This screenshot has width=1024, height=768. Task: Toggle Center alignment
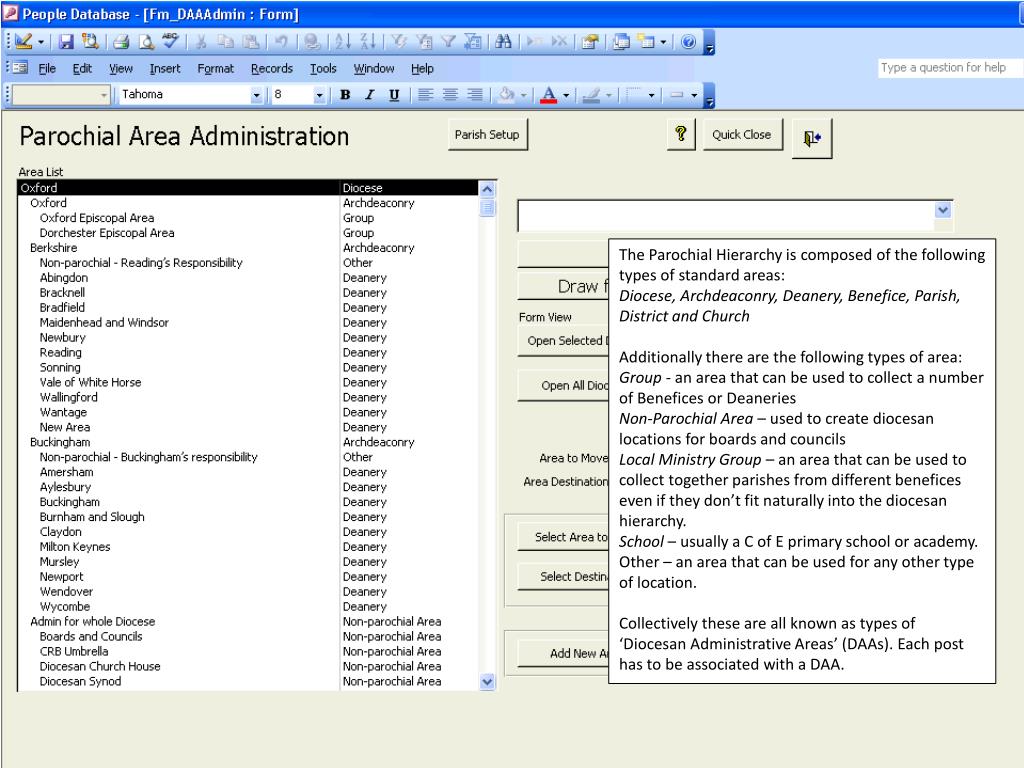coord(450,95)
